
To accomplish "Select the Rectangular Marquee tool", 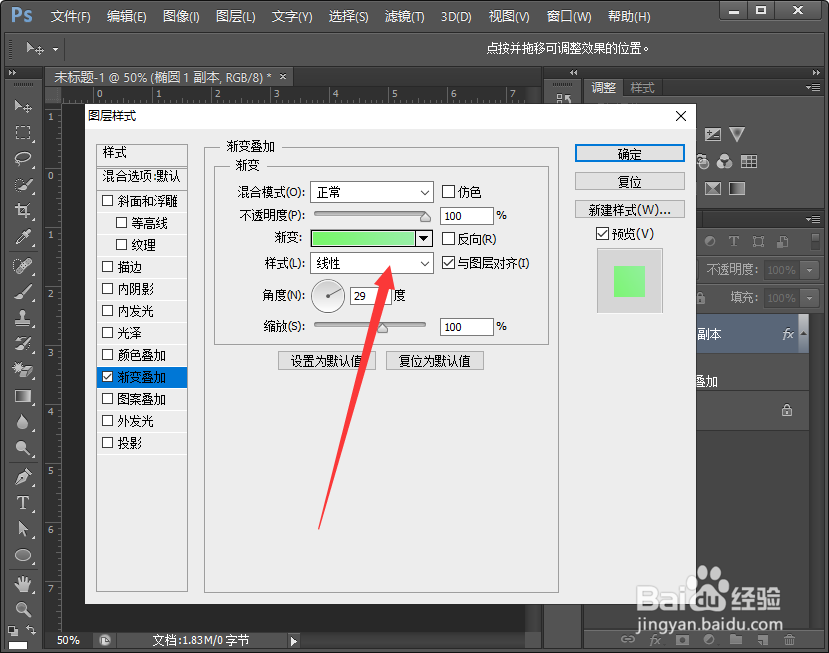I will pyautogui.click(x=23, y=132).
